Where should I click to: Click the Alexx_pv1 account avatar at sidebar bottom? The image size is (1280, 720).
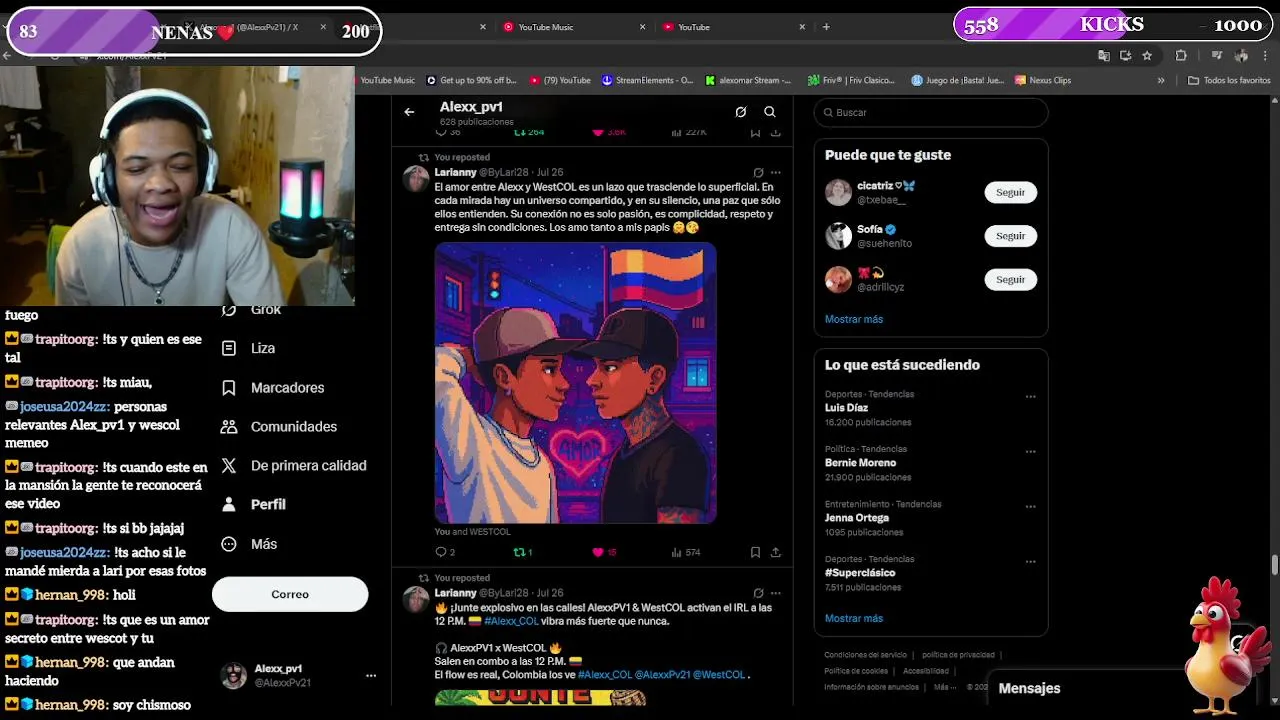[x=233, y=676]
